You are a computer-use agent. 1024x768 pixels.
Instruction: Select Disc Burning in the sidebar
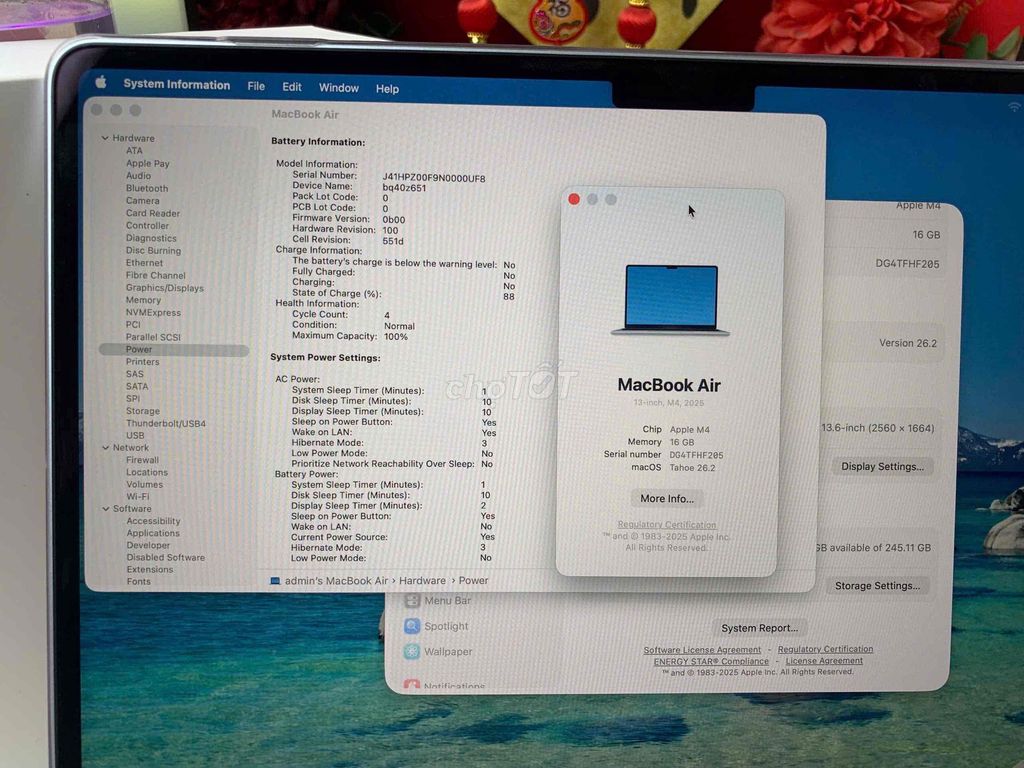(x=153, y=251)
